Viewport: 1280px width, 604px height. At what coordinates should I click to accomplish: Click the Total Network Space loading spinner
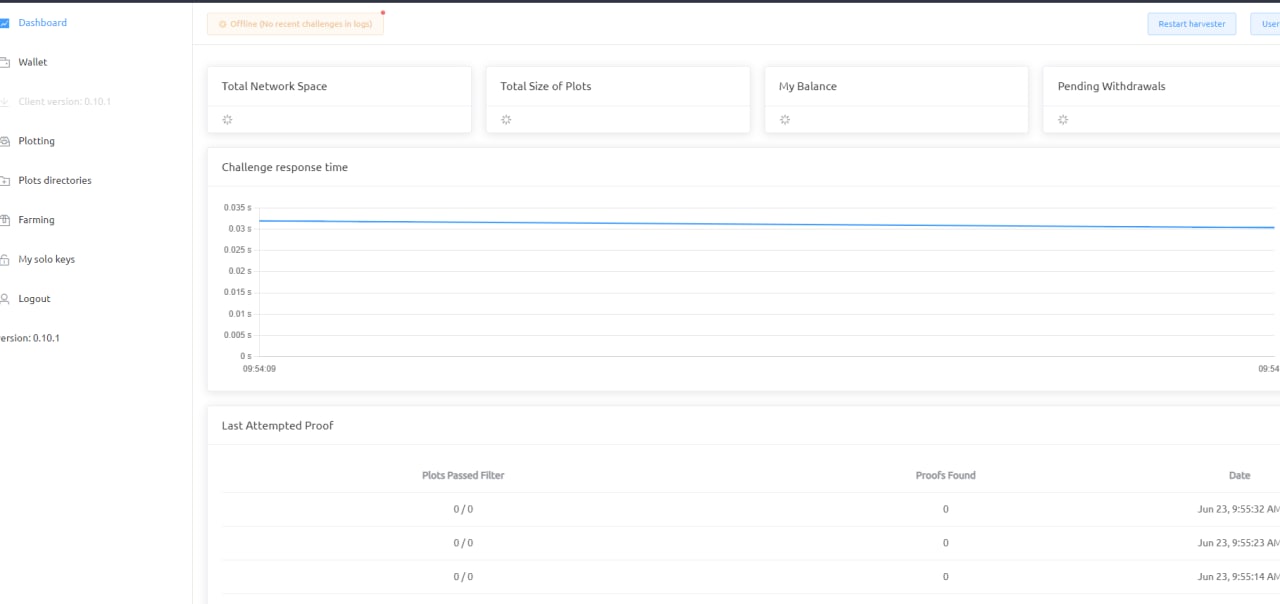pos(227,120)
